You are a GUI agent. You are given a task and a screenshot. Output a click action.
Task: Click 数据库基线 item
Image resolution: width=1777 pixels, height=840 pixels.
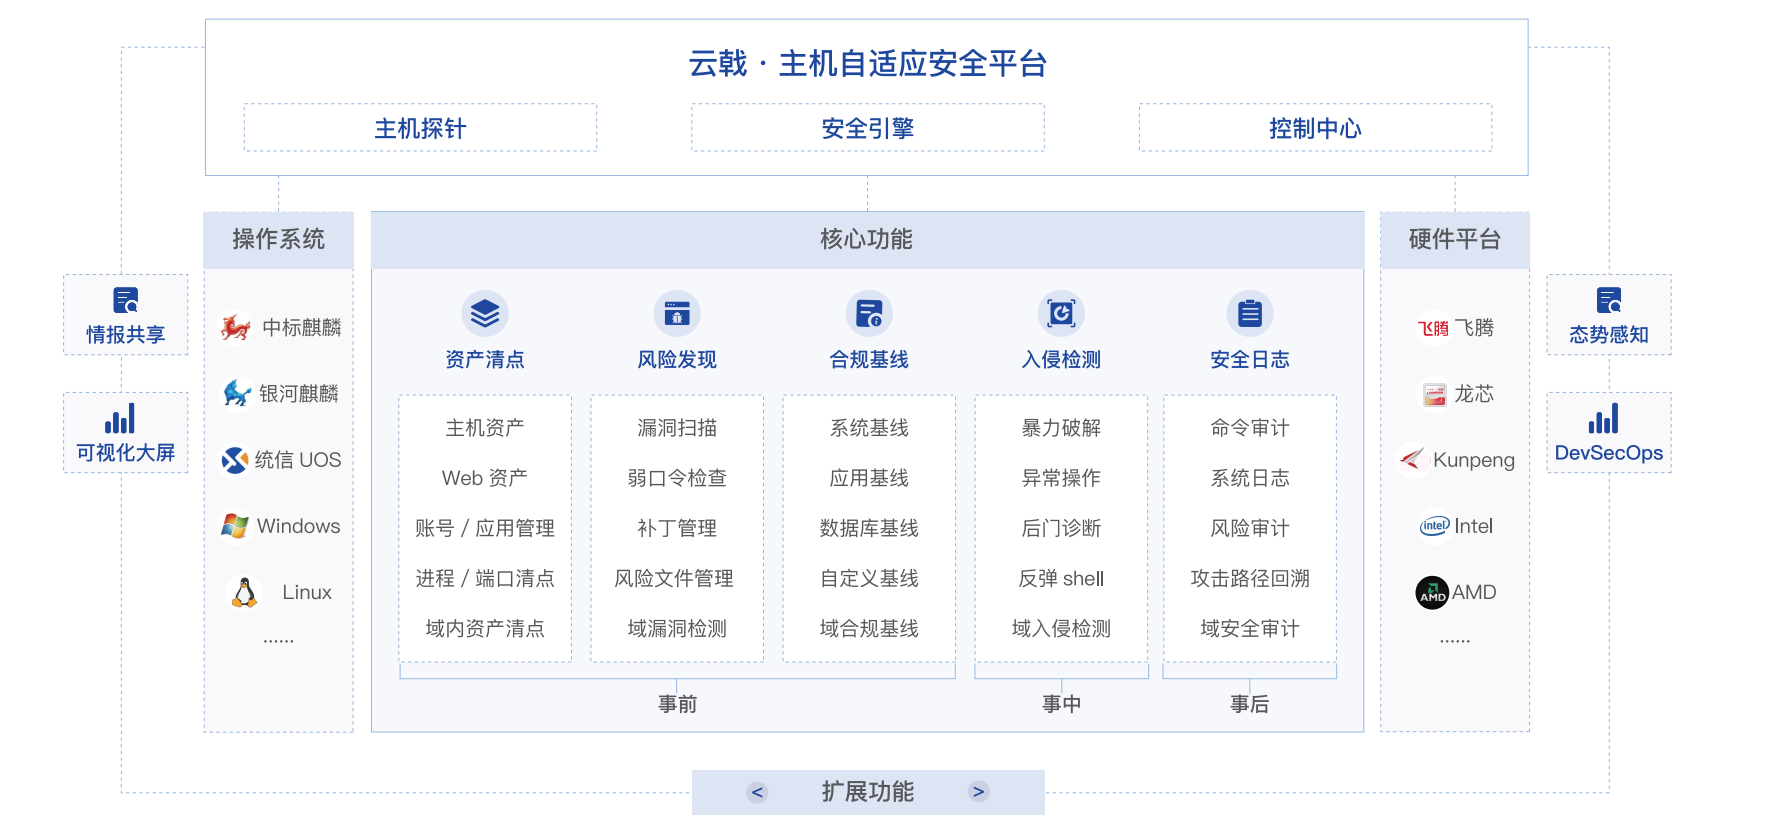[x=869, y=528]
